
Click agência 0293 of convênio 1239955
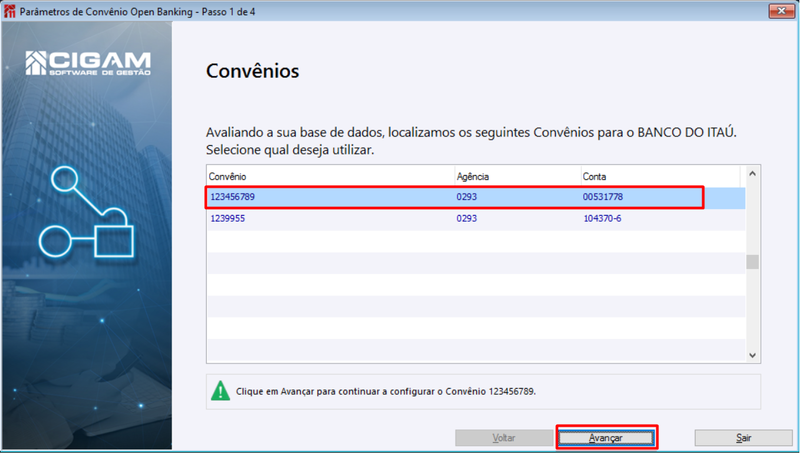pos(466,218)
